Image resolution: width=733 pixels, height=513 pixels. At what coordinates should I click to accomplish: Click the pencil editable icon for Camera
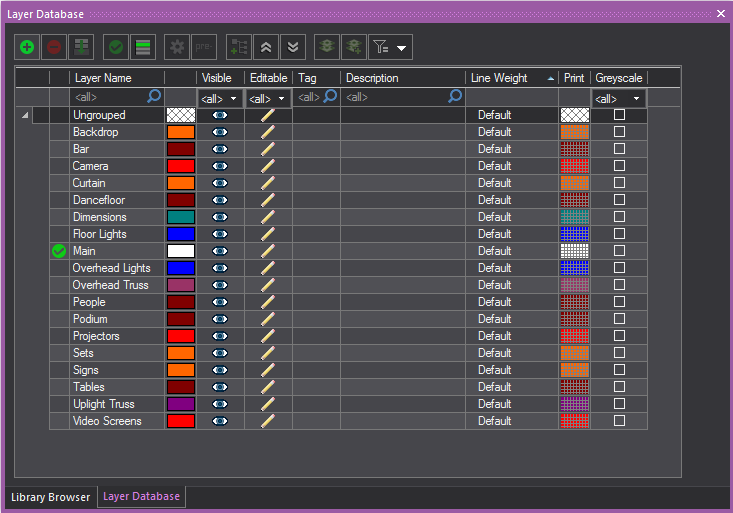(267, 166)
